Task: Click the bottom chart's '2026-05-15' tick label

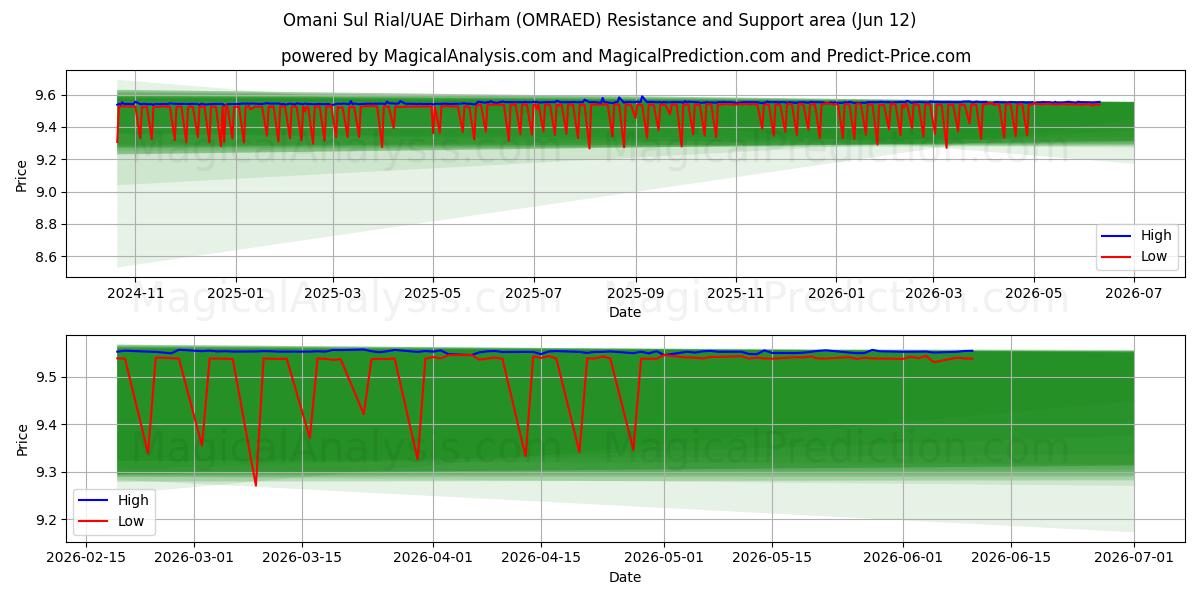Action: (x=772, y=558)
